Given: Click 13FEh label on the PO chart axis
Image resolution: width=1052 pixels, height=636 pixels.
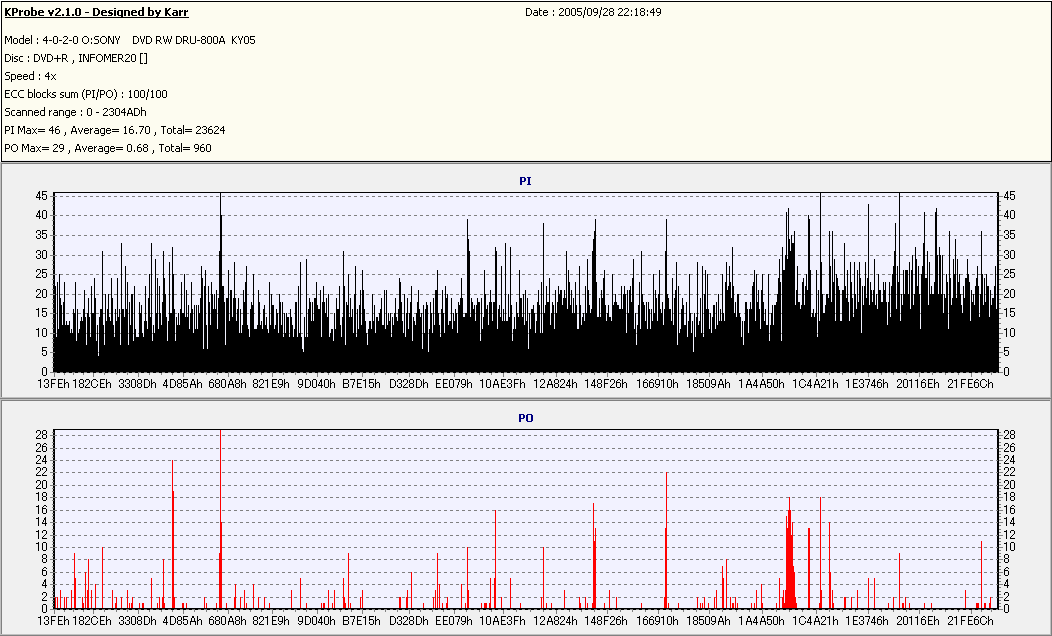Looking at the screenshot, I should [x=52, y=621].
